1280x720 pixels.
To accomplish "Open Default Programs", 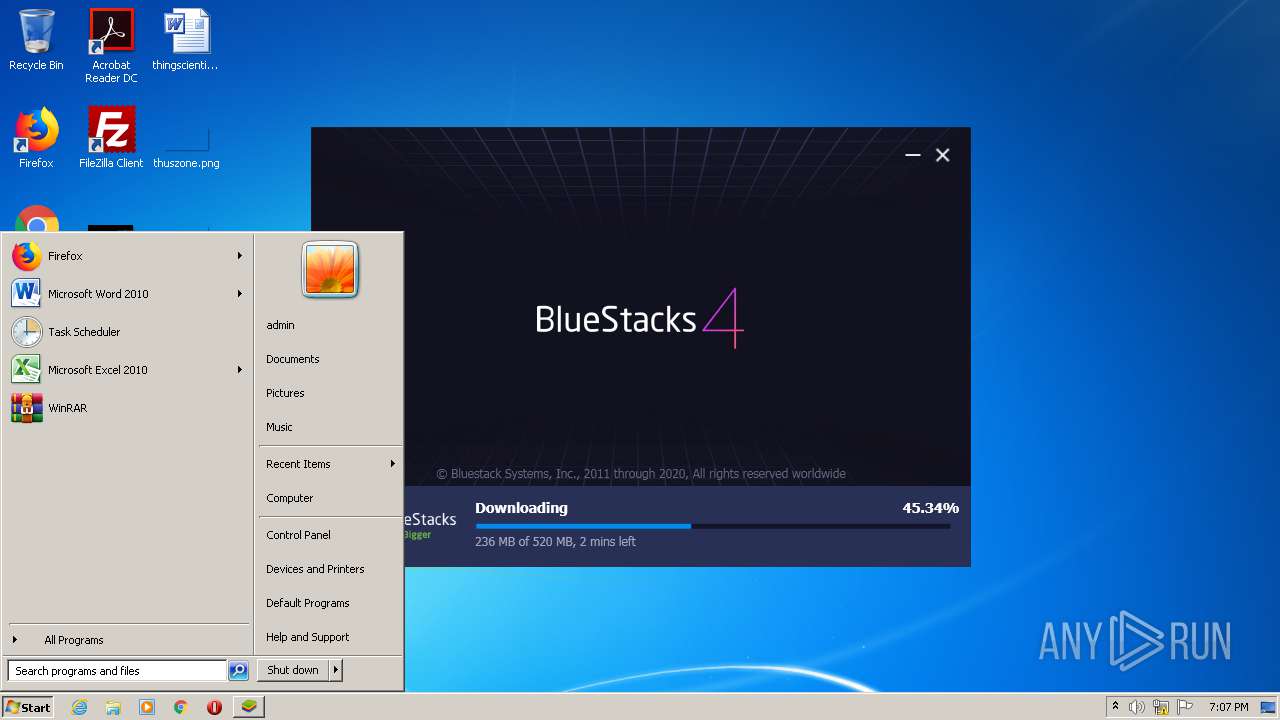I will click(x=308, y=603).
